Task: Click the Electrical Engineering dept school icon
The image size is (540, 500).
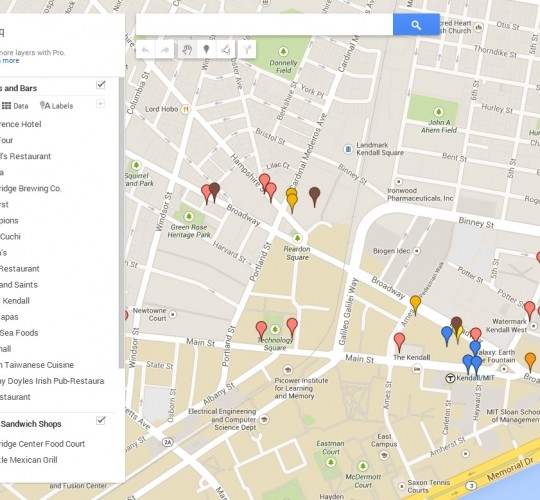Action: (264, 419)
